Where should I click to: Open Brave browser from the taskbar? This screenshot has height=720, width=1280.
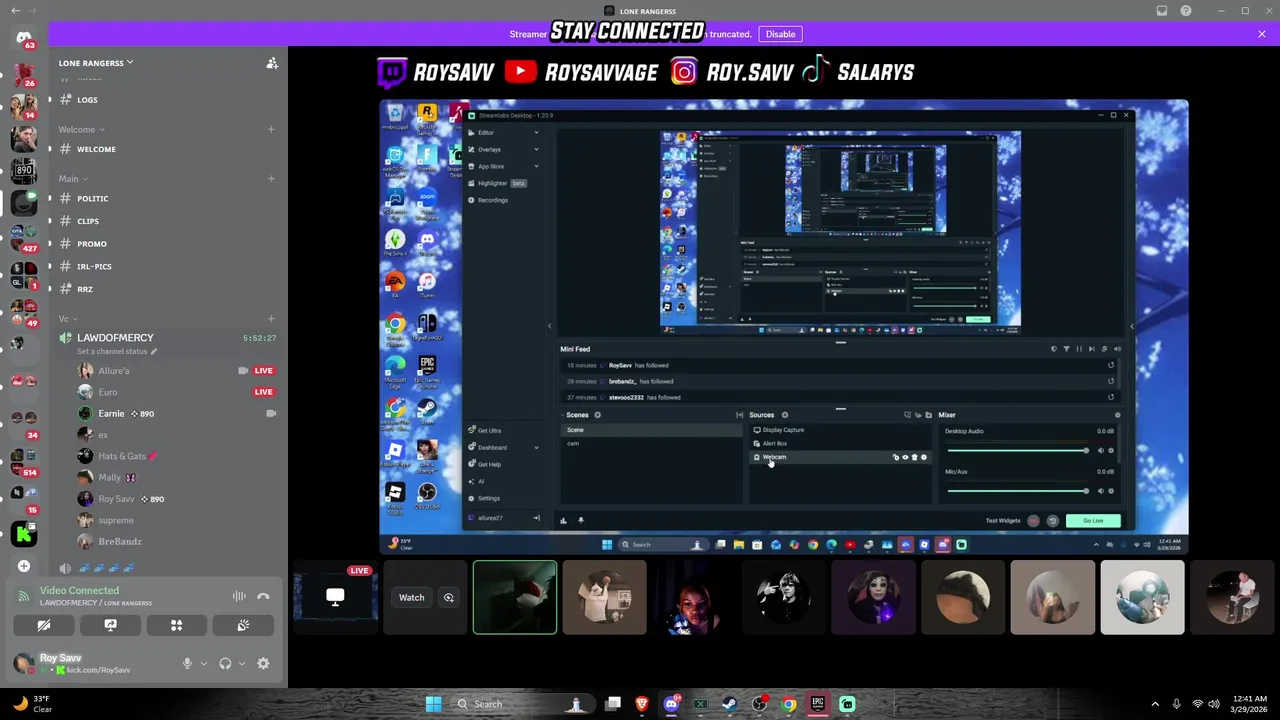[642, 704]
